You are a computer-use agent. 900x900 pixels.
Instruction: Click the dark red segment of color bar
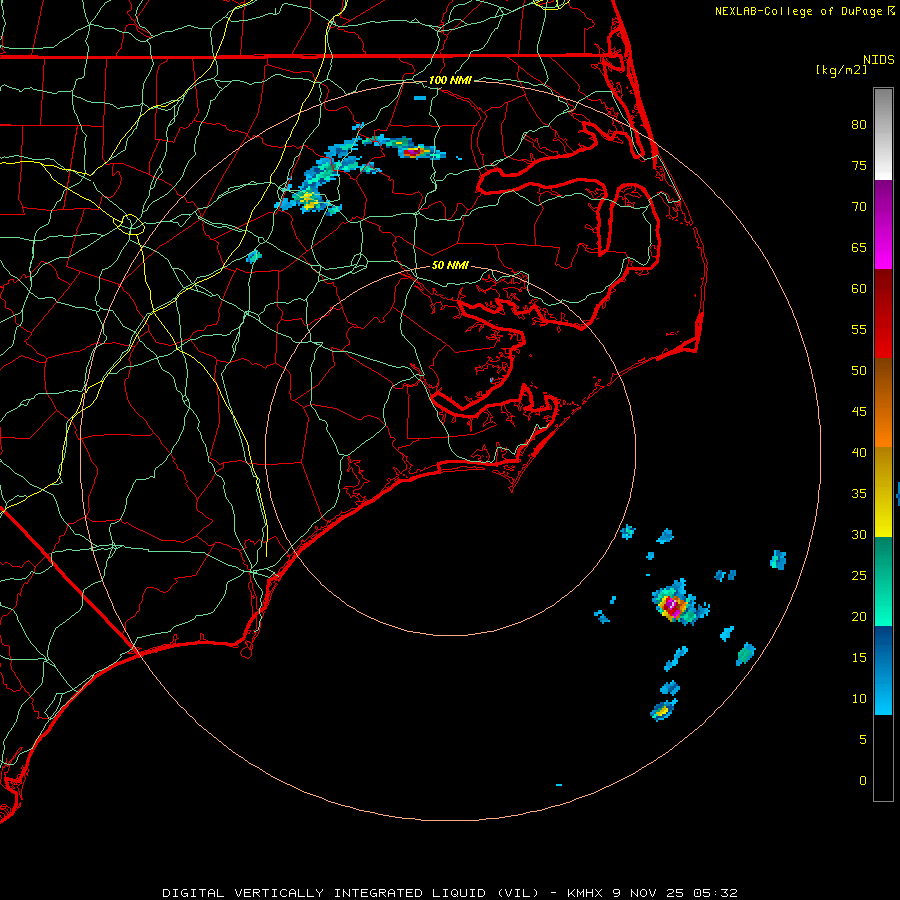(883, 313)
